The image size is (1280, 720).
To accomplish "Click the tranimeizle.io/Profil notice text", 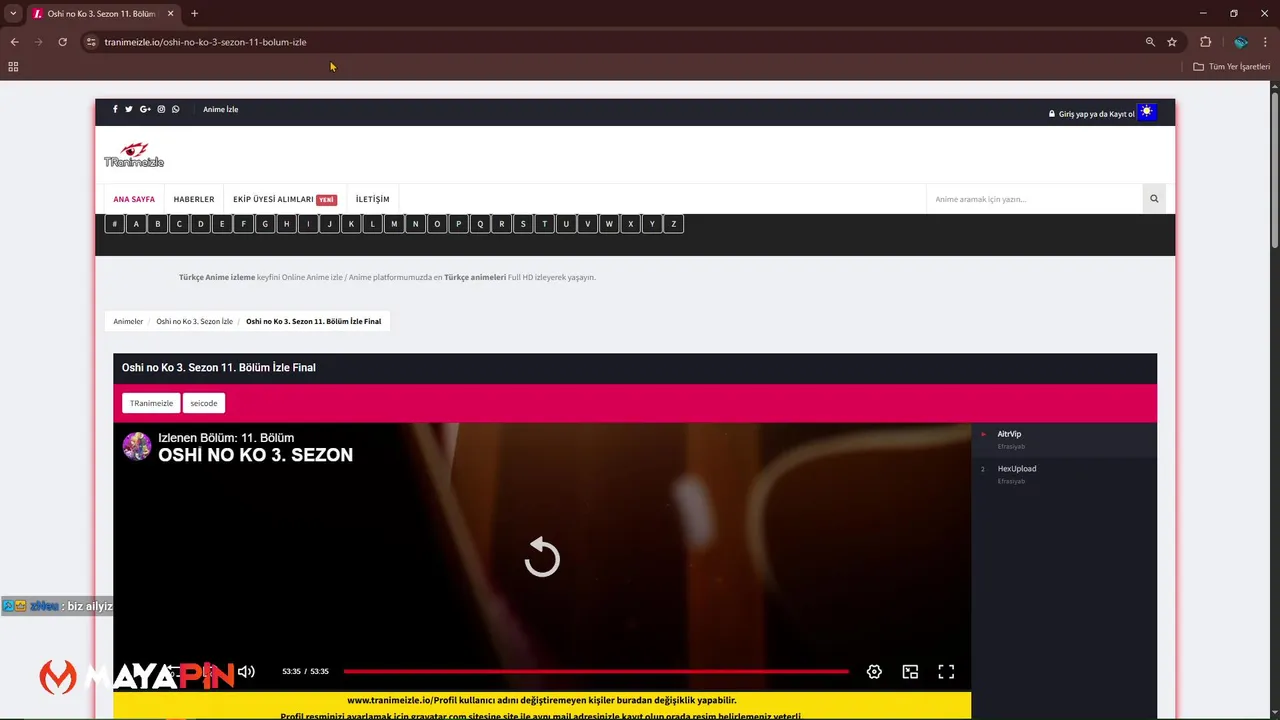I will pos(542,700).
